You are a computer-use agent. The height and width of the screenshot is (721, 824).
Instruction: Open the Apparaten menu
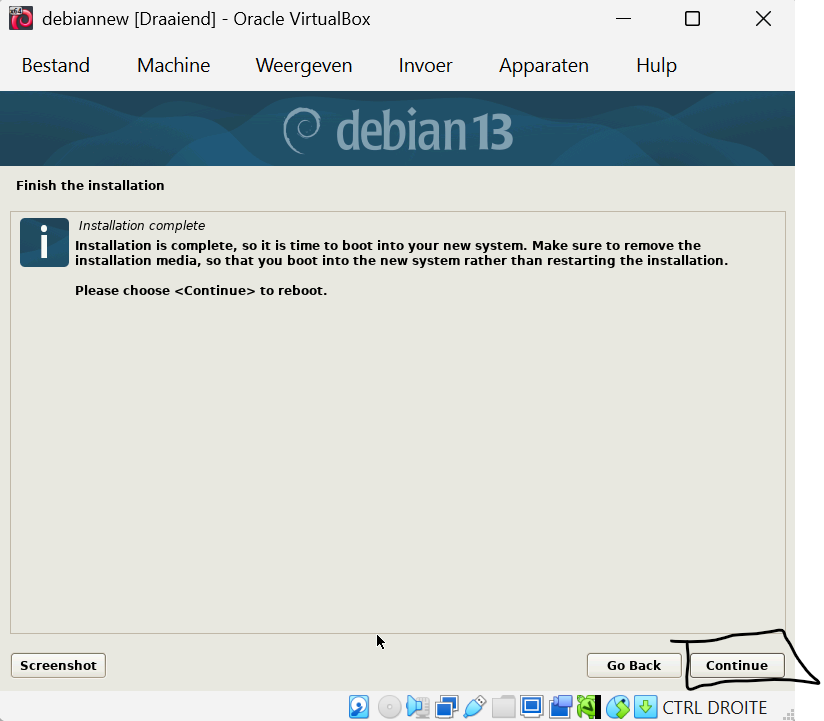point(544,66)
